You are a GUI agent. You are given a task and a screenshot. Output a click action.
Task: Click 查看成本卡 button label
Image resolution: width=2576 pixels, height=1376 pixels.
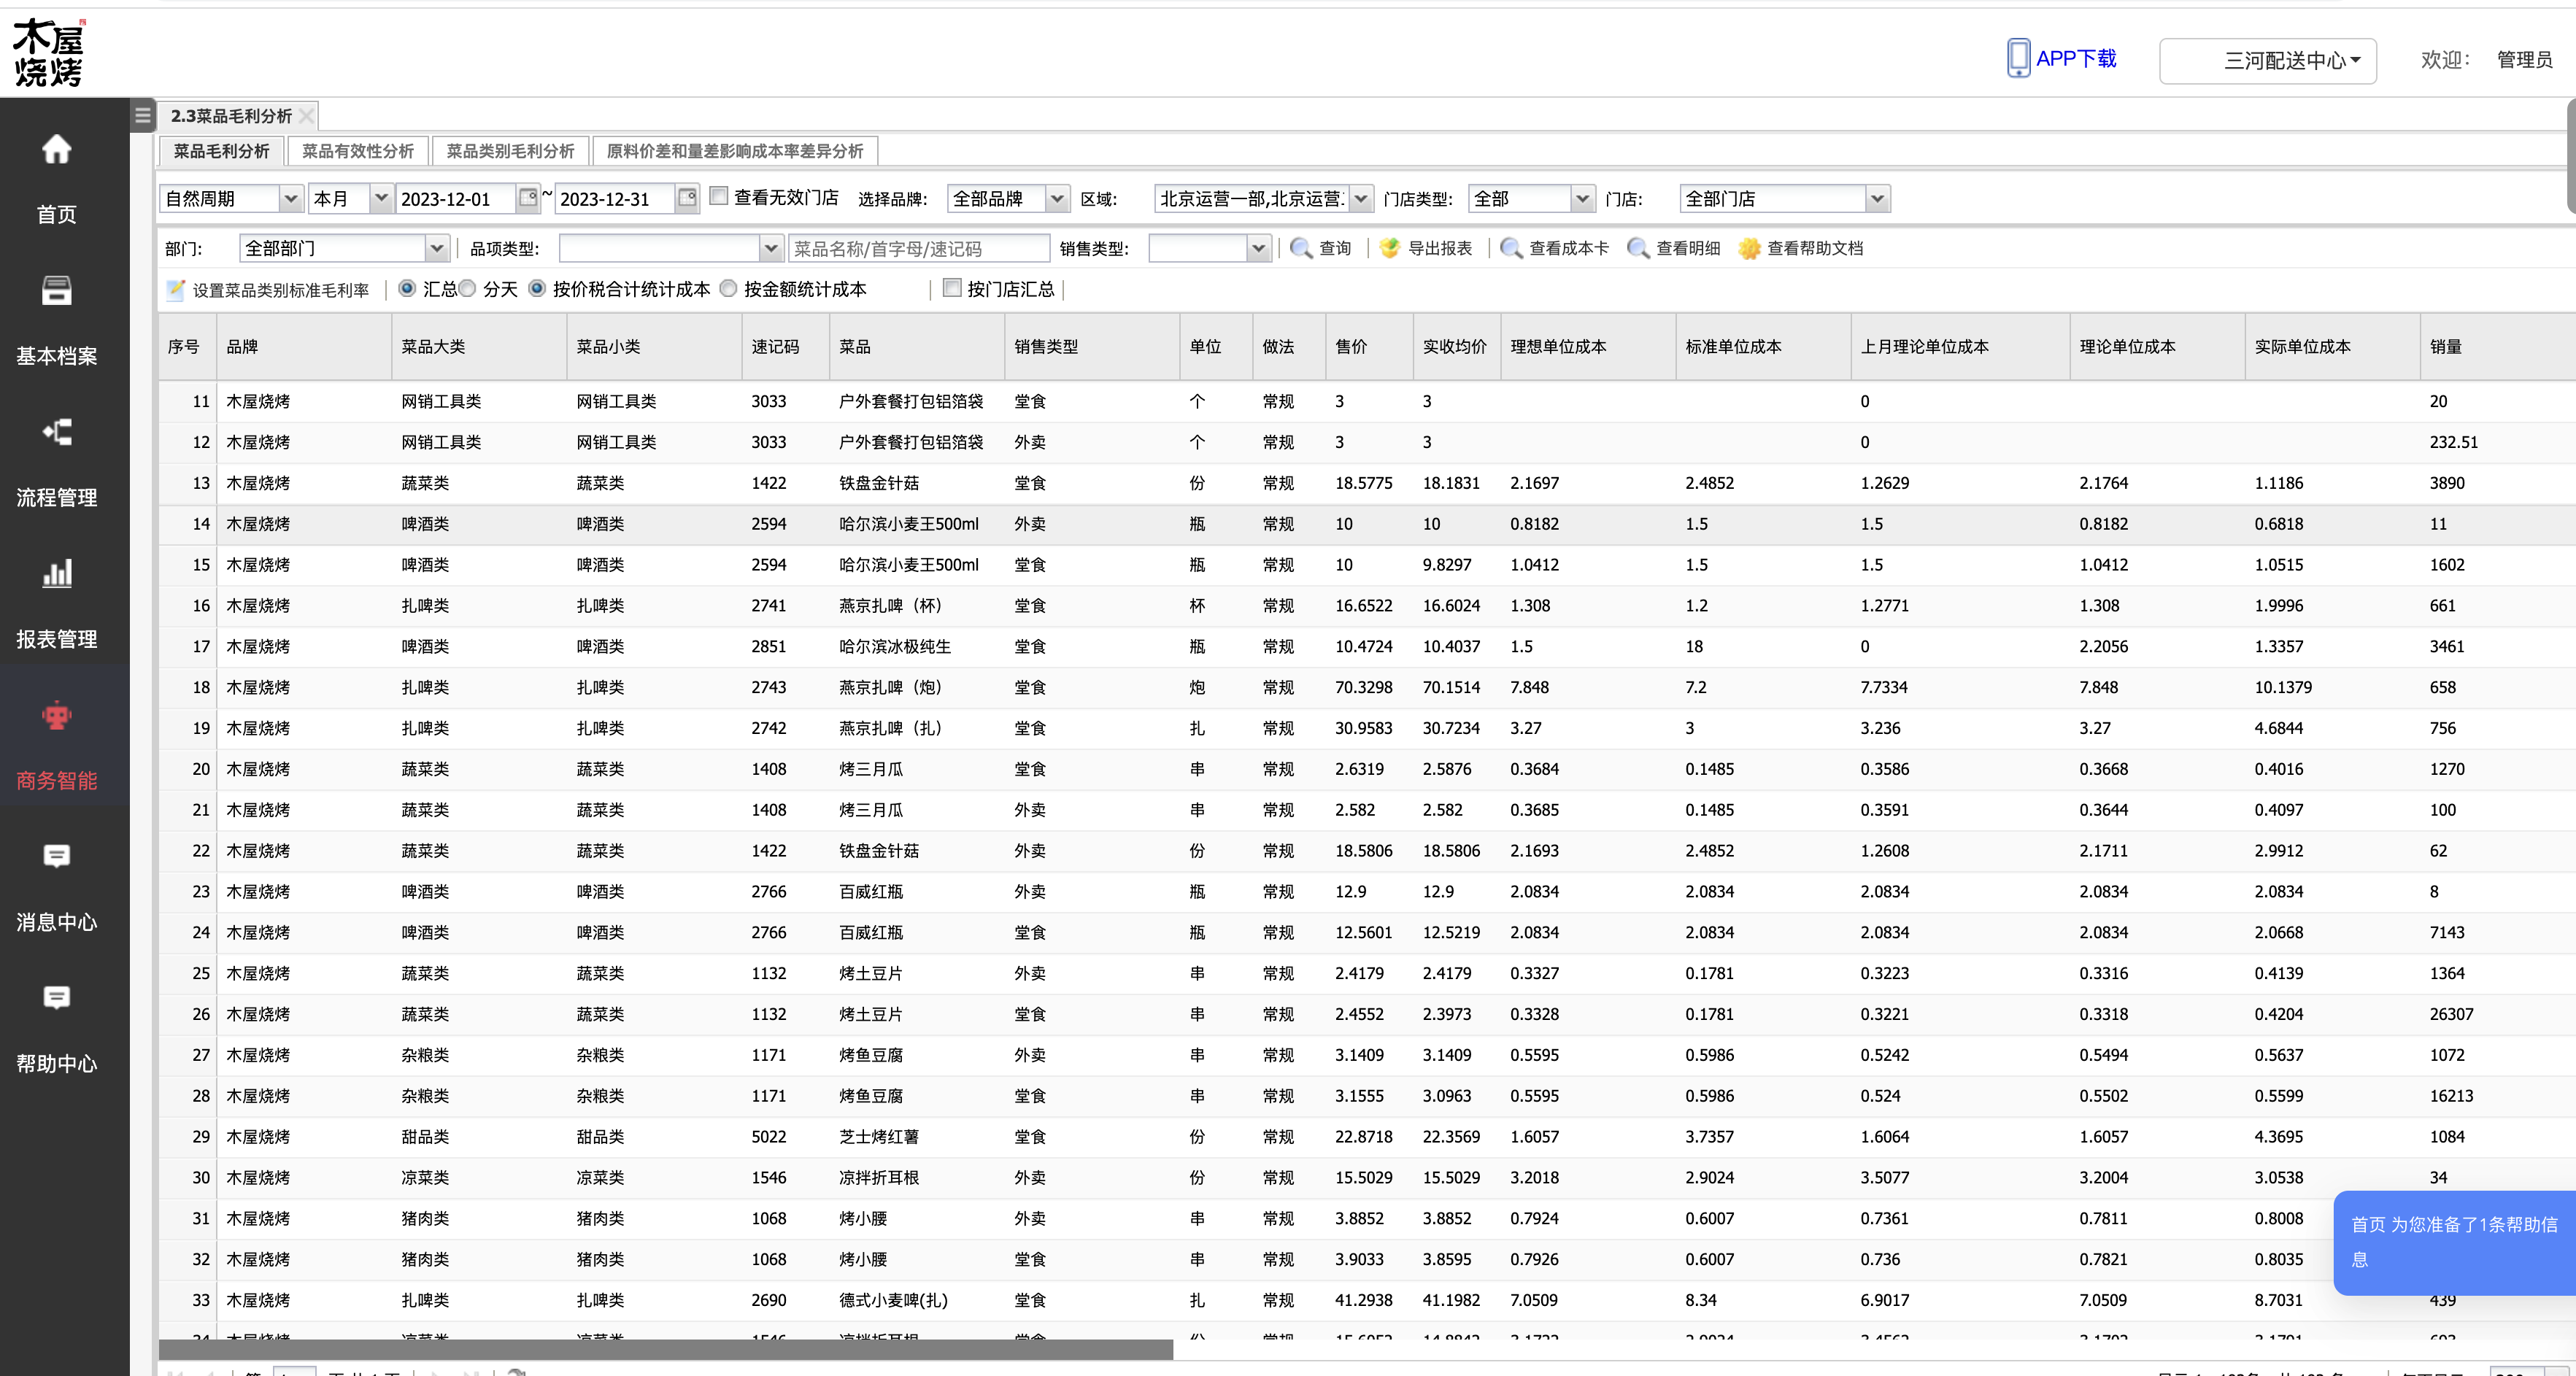click(1569, 248)
